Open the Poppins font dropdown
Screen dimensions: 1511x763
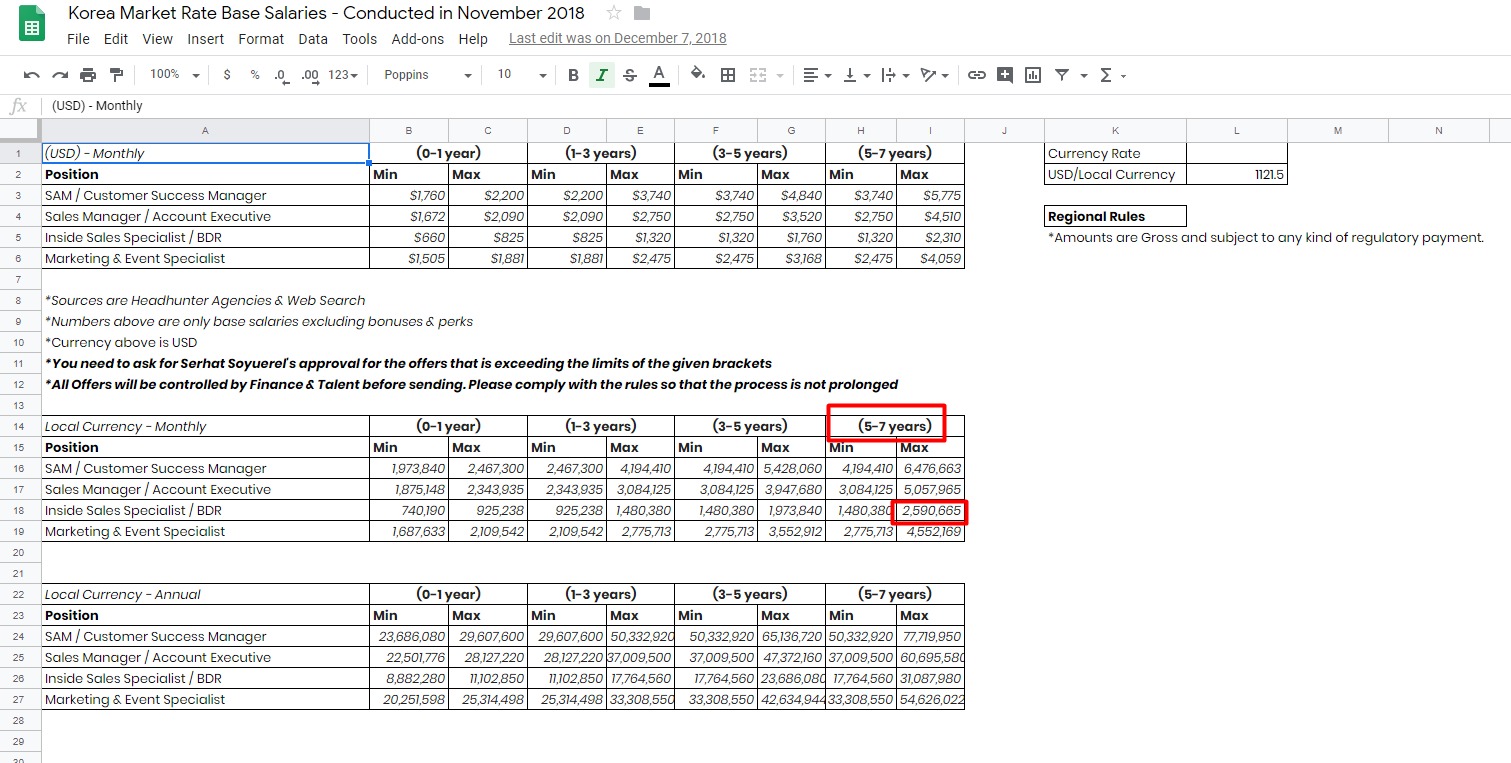click(427, 75)
